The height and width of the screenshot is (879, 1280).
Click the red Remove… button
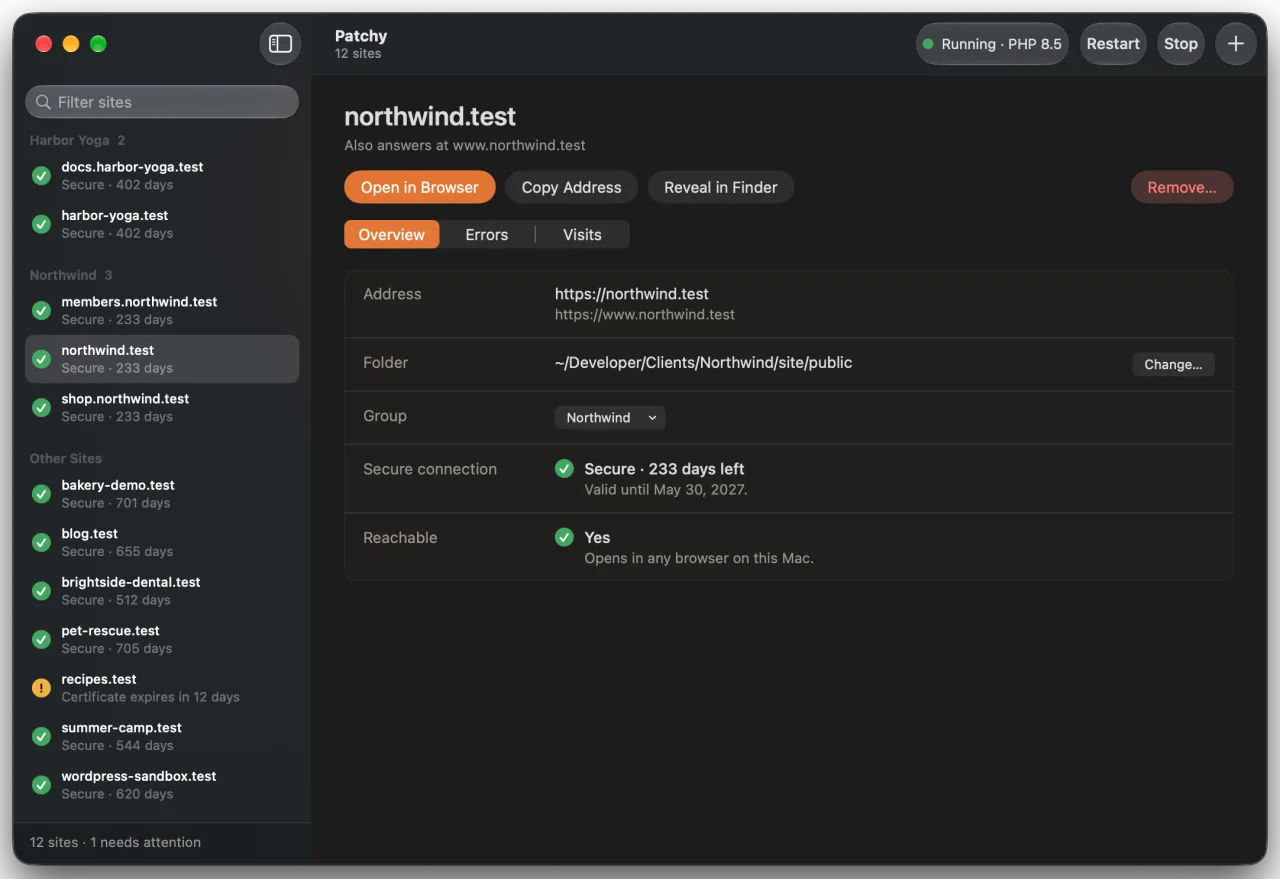(x=1182, y=187)
